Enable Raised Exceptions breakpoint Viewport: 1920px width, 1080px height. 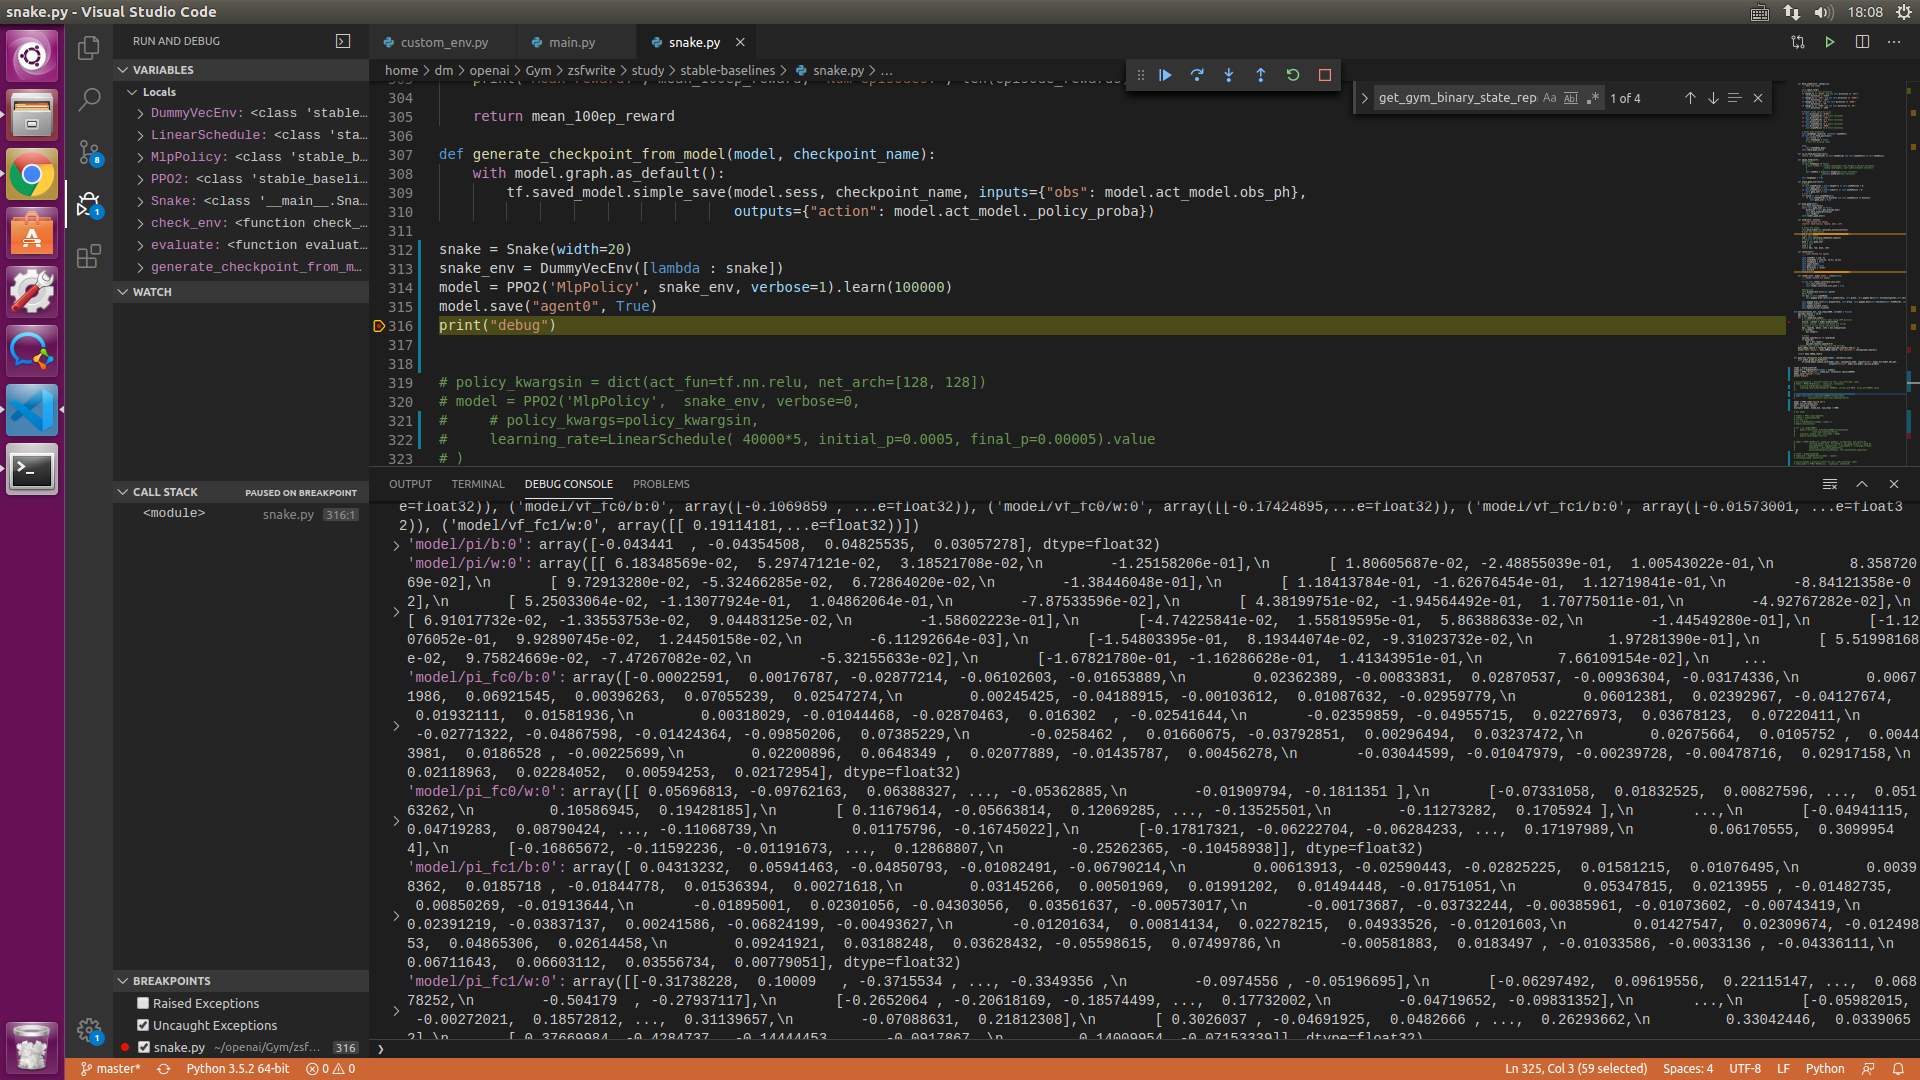(143, 1003)
